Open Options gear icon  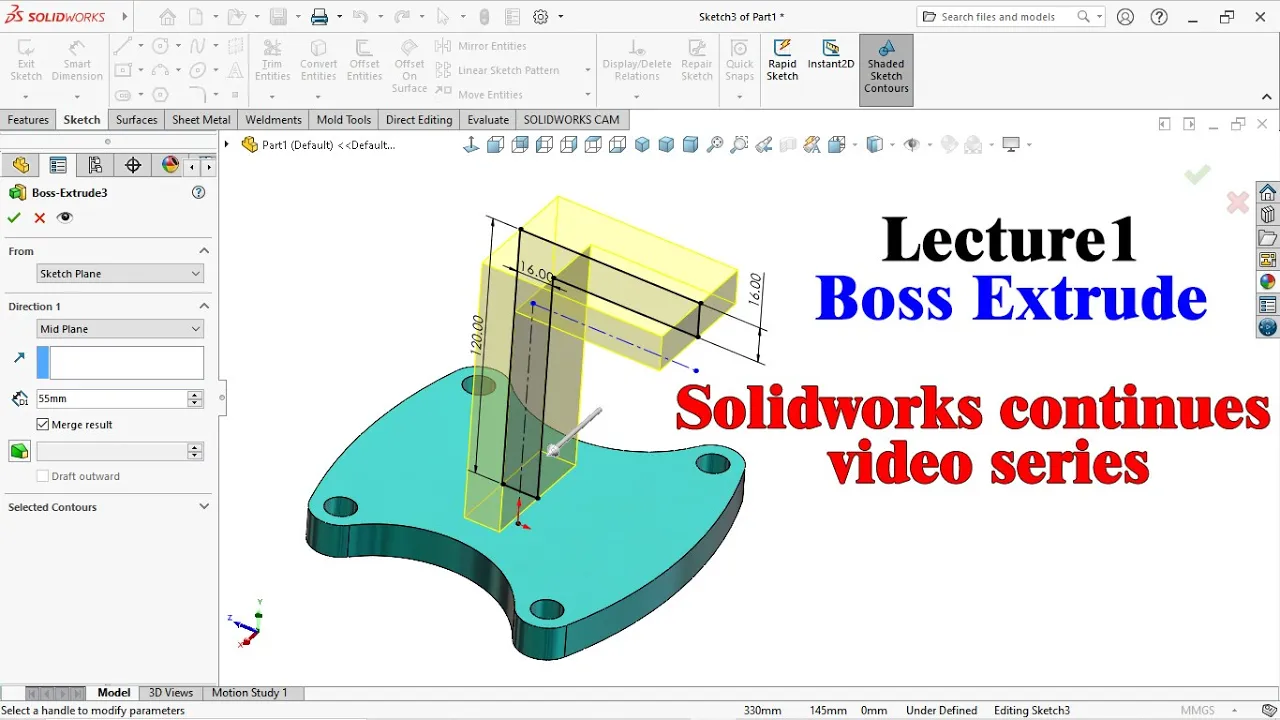[541, 16]
